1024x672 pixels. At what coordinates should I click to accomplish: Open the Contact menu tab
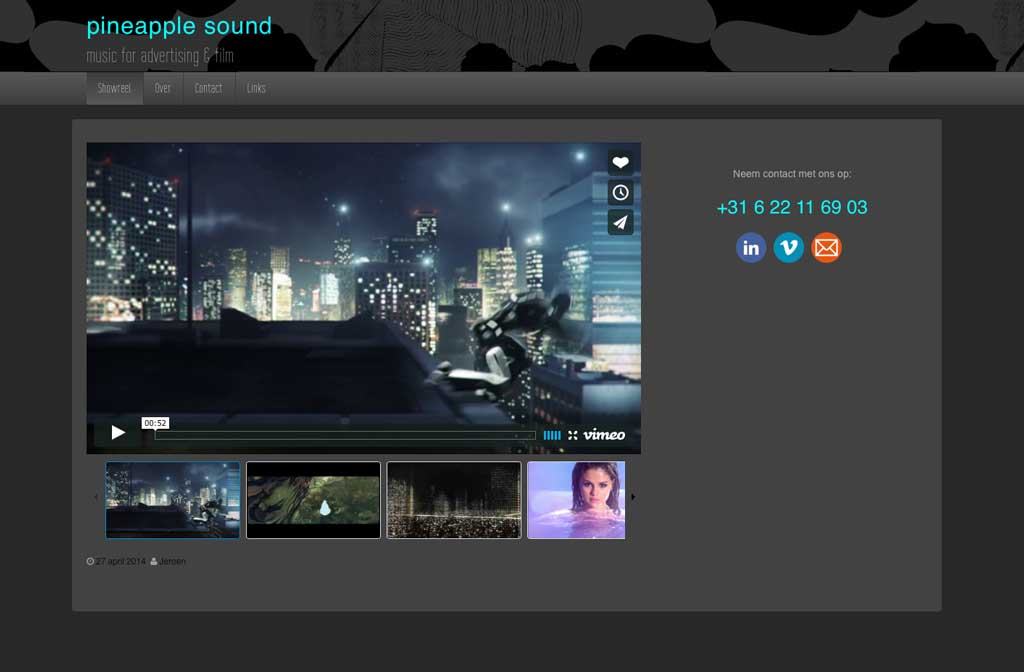(208, 88)
